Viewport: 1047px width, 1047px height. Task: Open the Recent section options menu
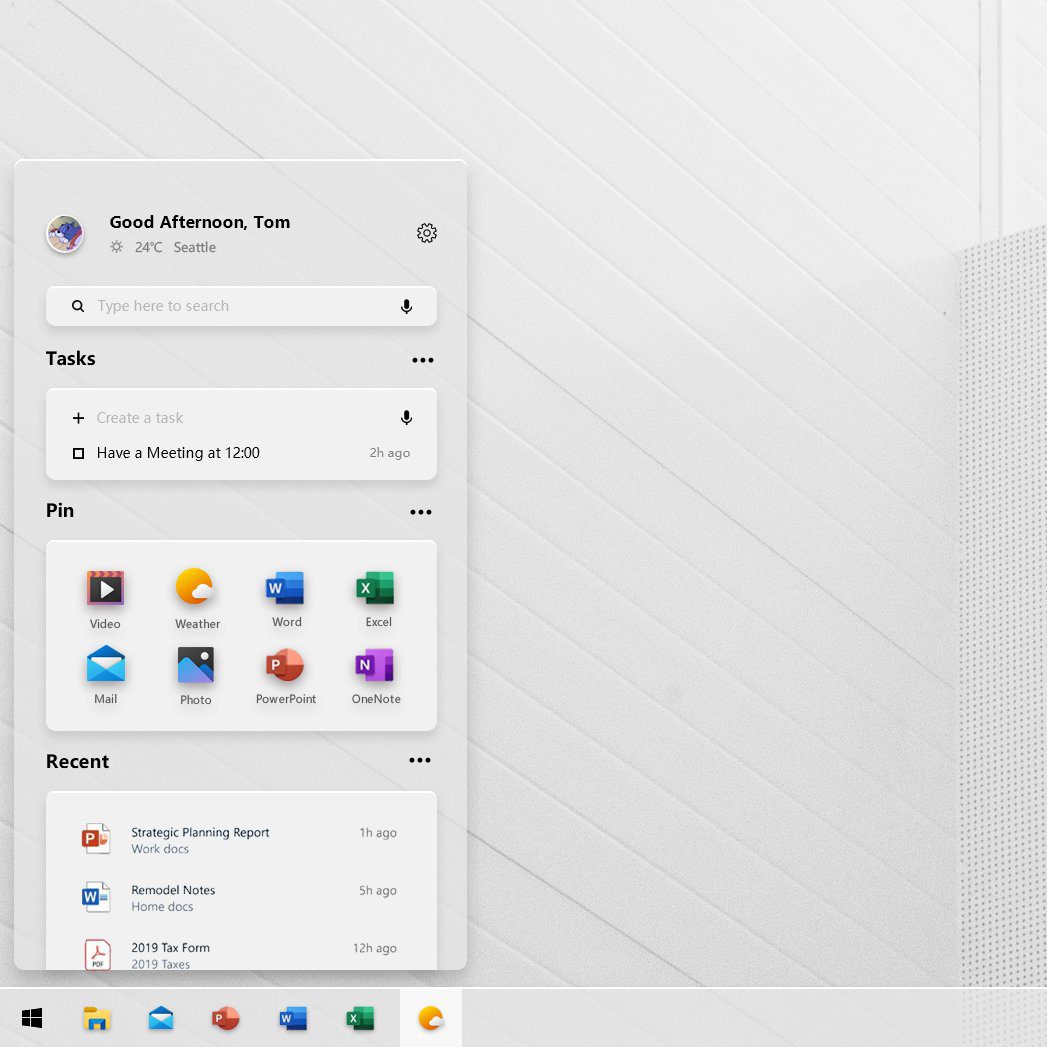click(x=420, y=760)
